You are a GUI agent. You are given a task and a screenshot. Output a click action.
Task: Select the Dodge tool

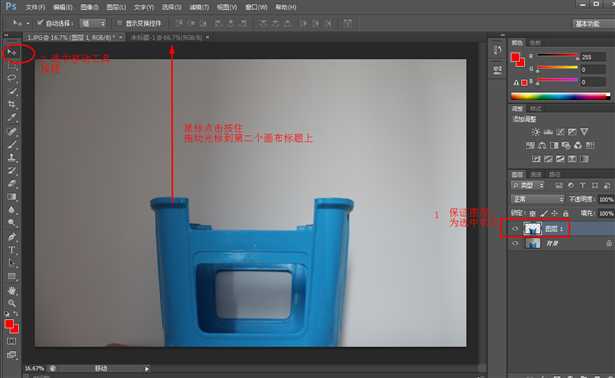coord(12,223)
